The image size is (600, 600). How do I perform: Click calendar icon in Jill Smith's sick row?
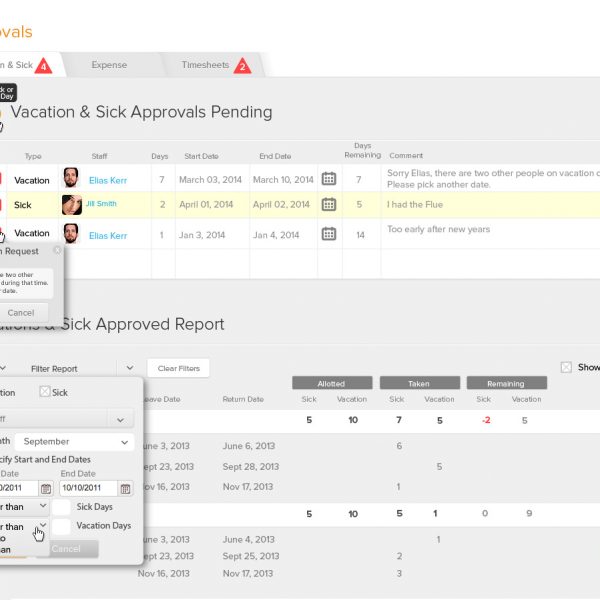pyautogui.click(x=328, y=204)
